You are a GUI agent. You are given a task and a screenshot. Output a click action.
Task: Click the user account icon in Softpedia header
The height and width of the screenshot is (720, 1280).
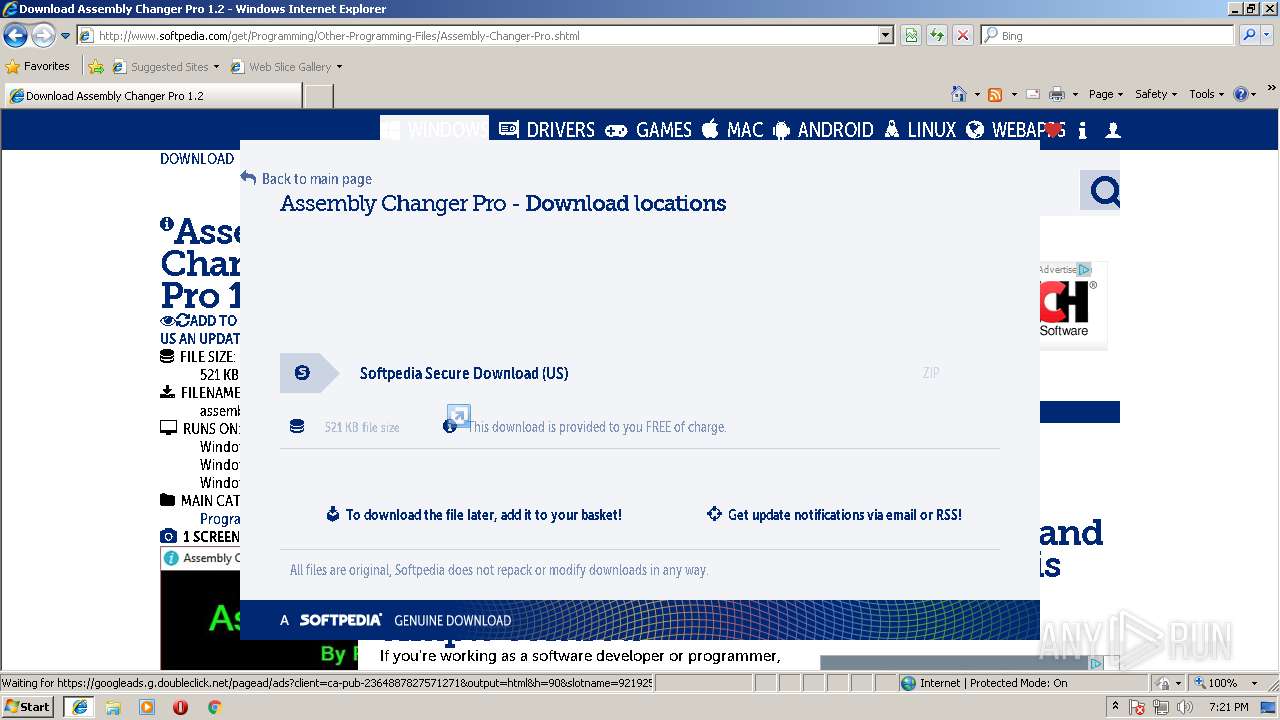click(1113, 131)
